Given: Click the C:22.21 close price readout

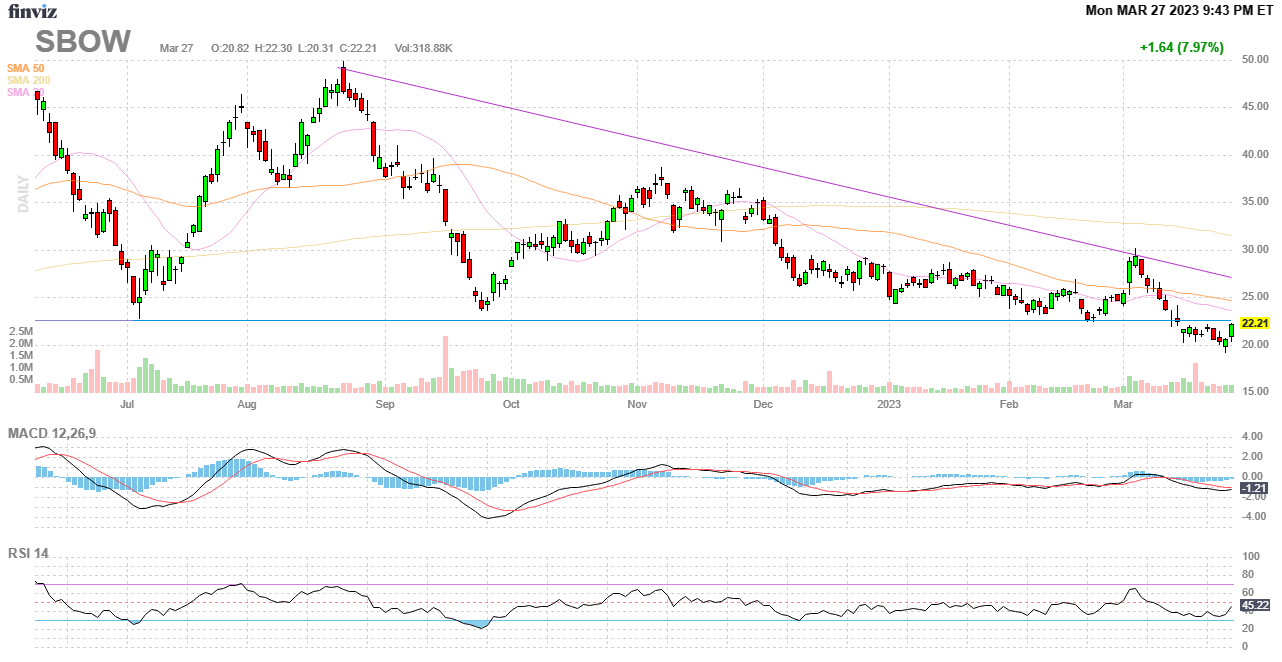Looking at the screenshot, I should click(x=357, y=48).
